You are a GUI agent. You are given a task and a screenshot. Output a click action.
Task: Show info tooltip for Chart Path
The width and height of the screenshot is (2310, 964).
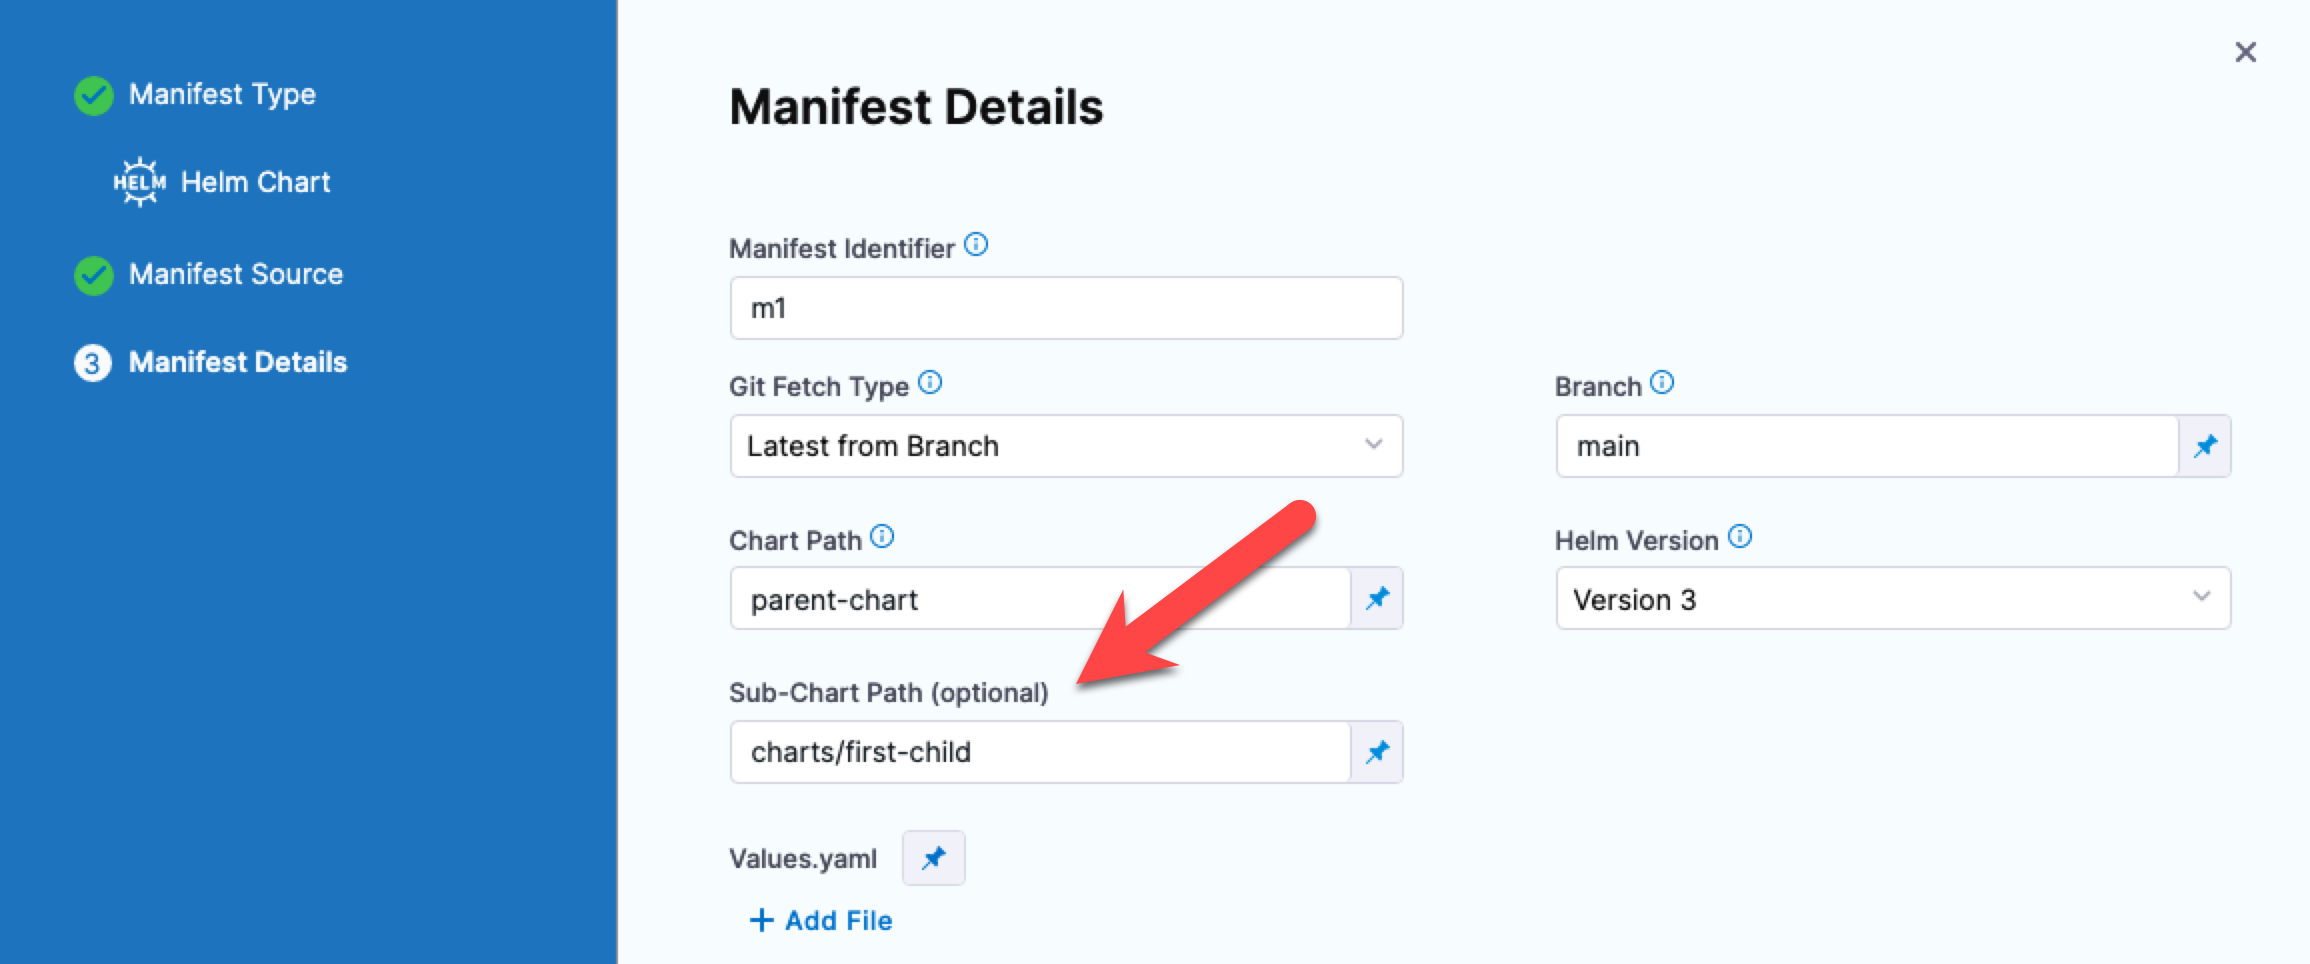coord(882,537)
